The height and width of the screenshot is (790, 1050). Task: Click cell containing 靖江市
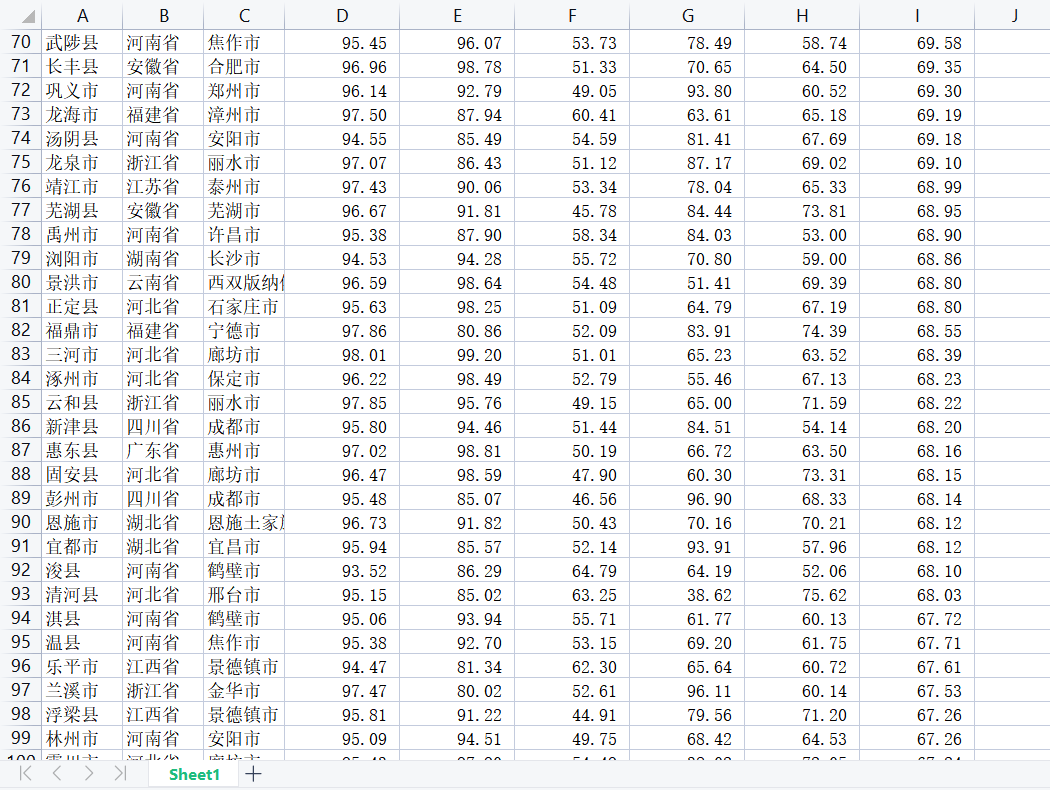tap(82, 187)
